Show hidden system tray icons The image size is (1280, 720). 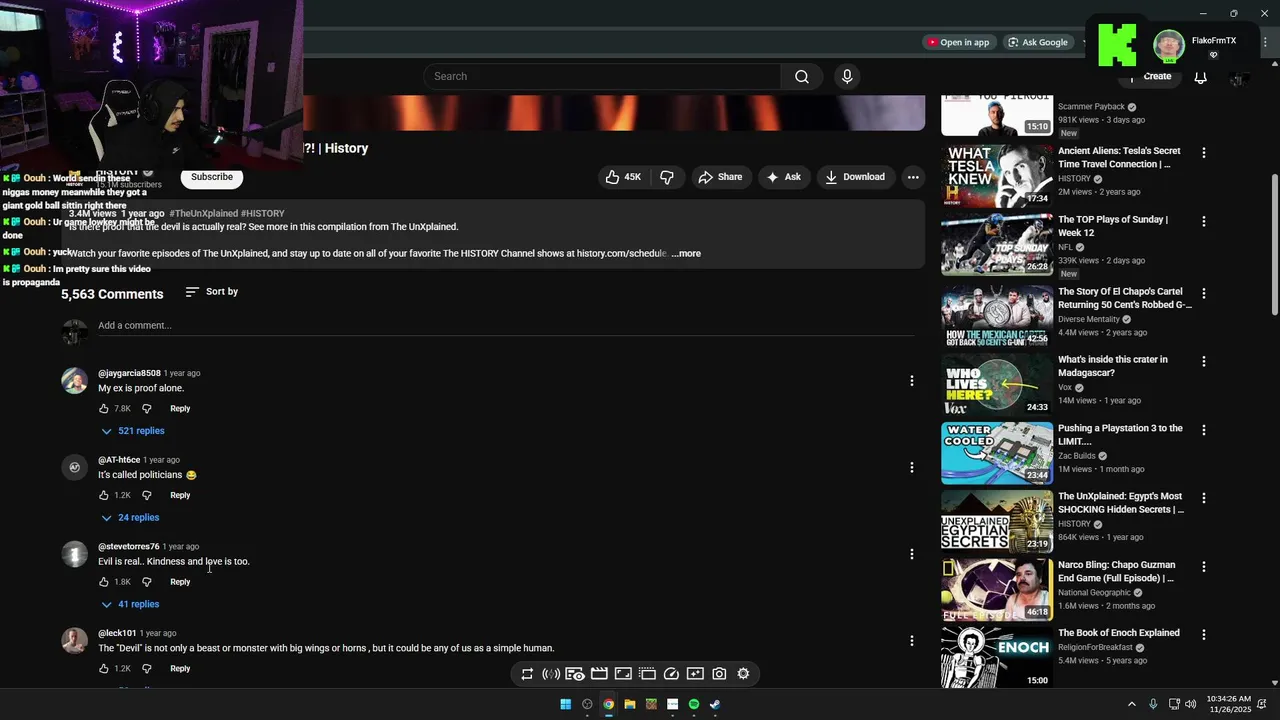(1132, 704)
